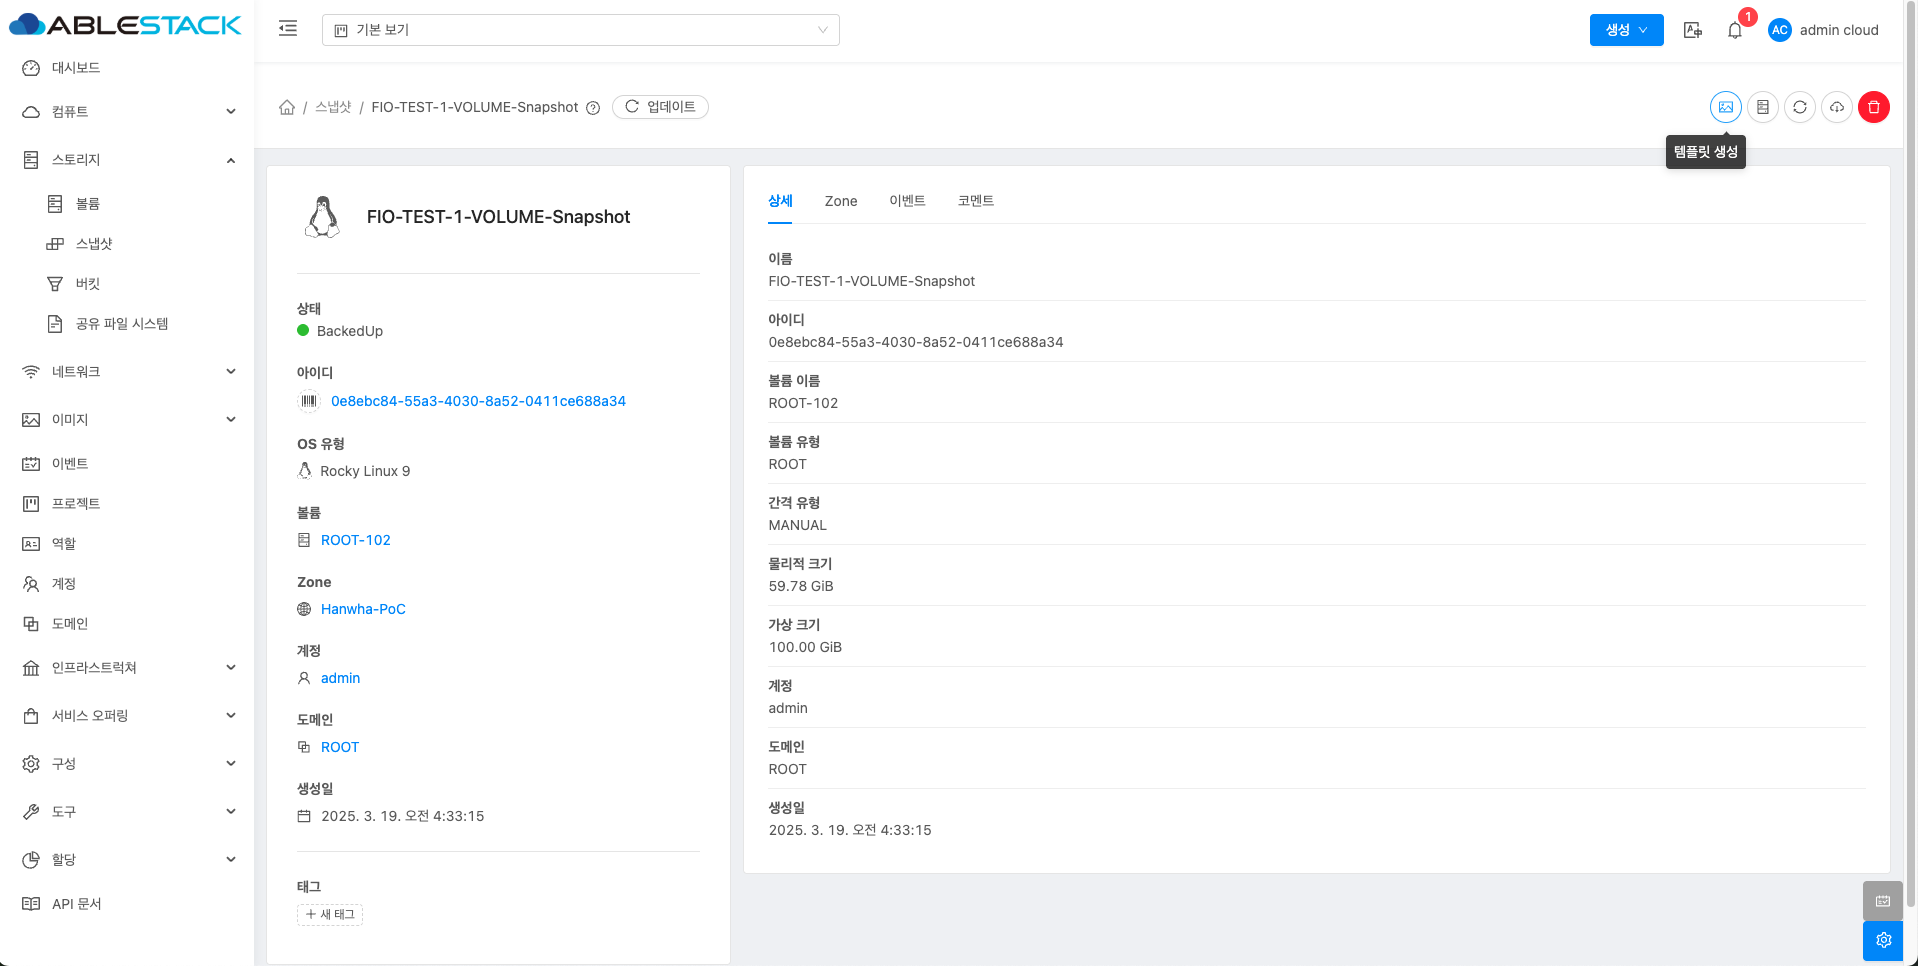1918x966 pixels.
Task: Click the cloud download snapshot icon
Action: [x=1836, y=107]
